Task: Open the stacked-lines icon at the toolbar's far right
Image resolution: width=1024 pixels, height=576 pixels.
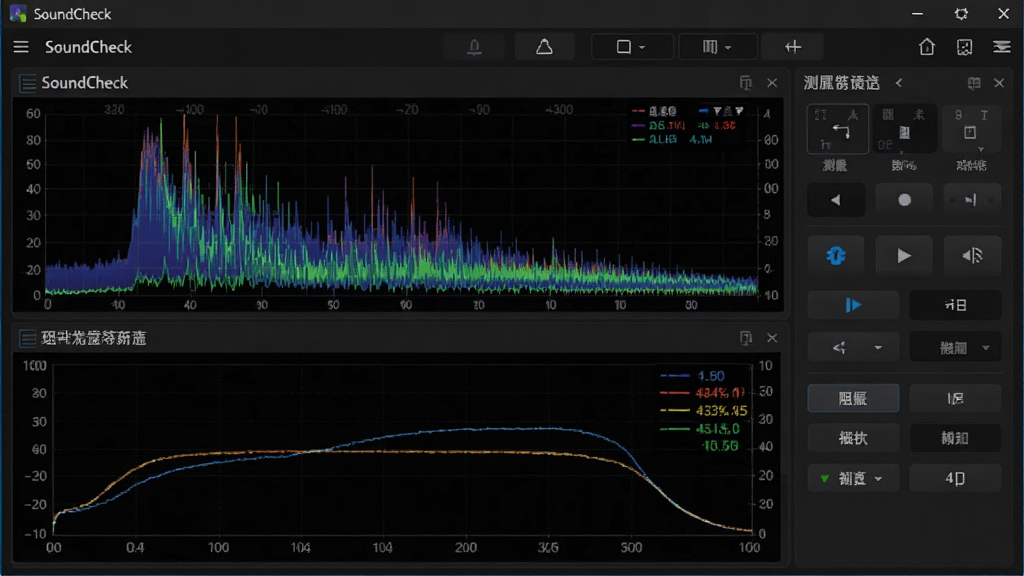Action: [1002, 47]
